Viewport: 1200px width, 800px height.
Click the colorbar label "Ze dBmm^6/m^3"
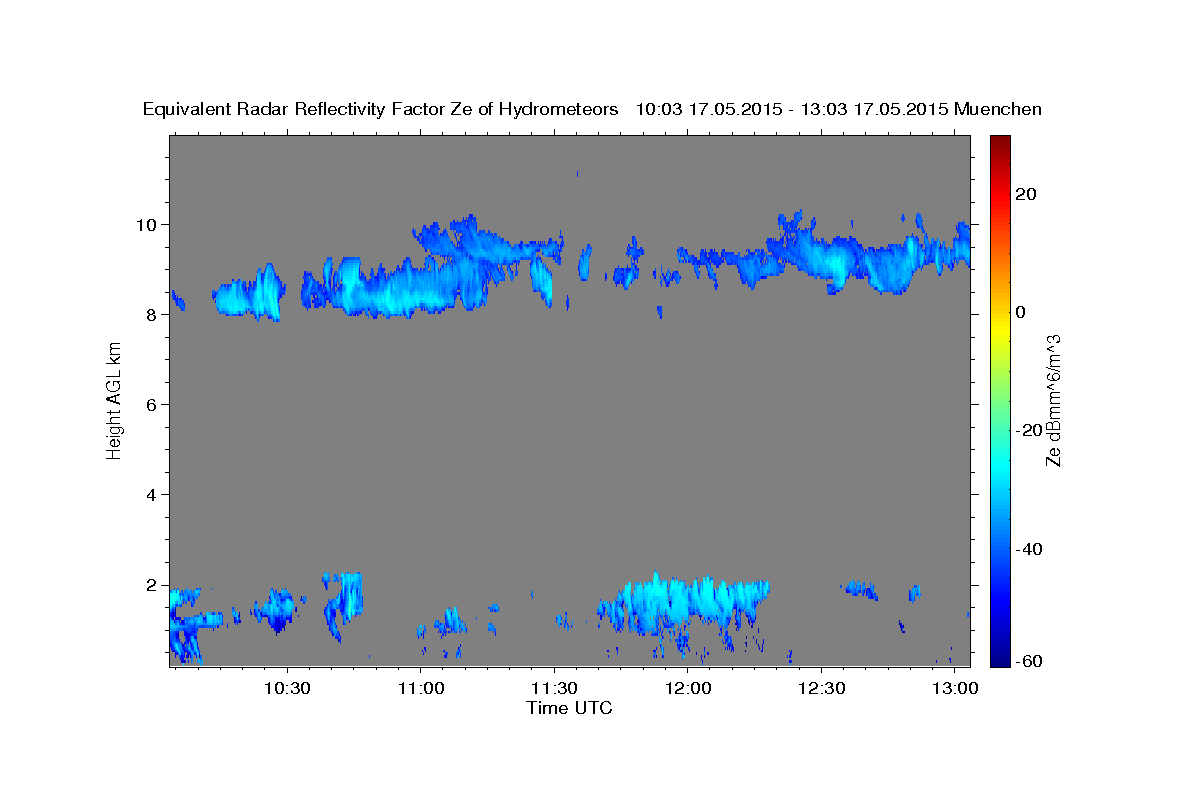(1053, 400)
